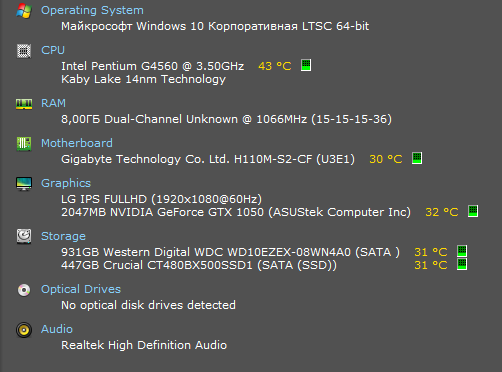Click the green indicator beside 30 °C
This screenshot has width=502, height=372.
coord(417,158)
